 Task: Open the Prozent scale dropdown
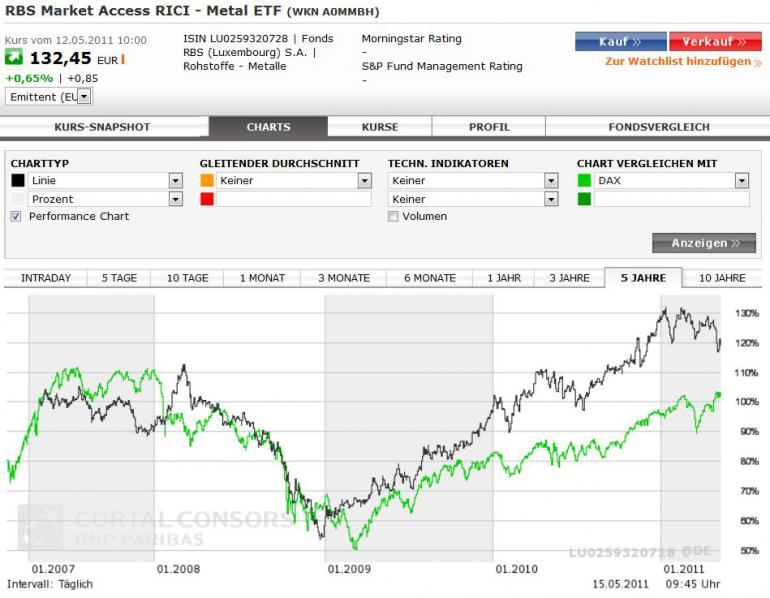(175, 199)
